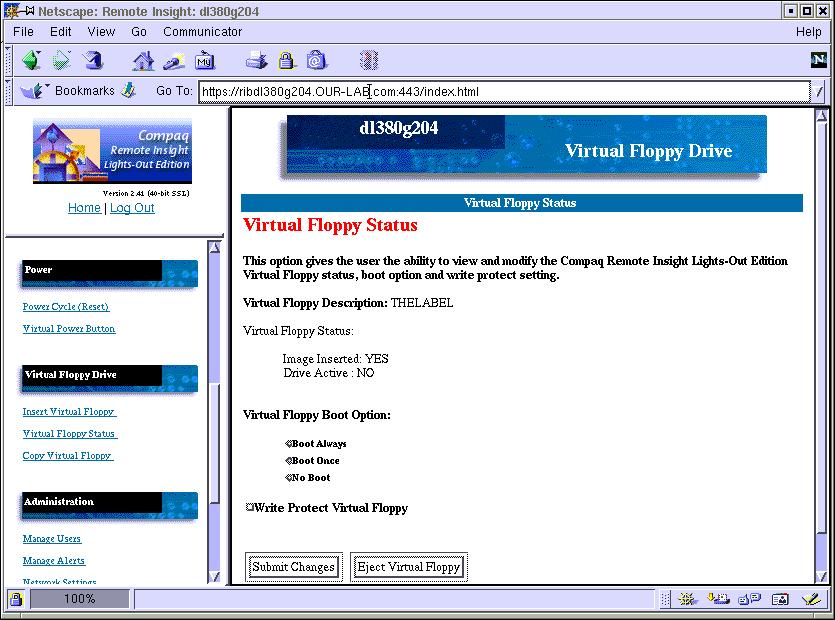Click the sidebar scrollbar down arrow
Viewport: 835px width, 620px height.
[x=212, y=578]
